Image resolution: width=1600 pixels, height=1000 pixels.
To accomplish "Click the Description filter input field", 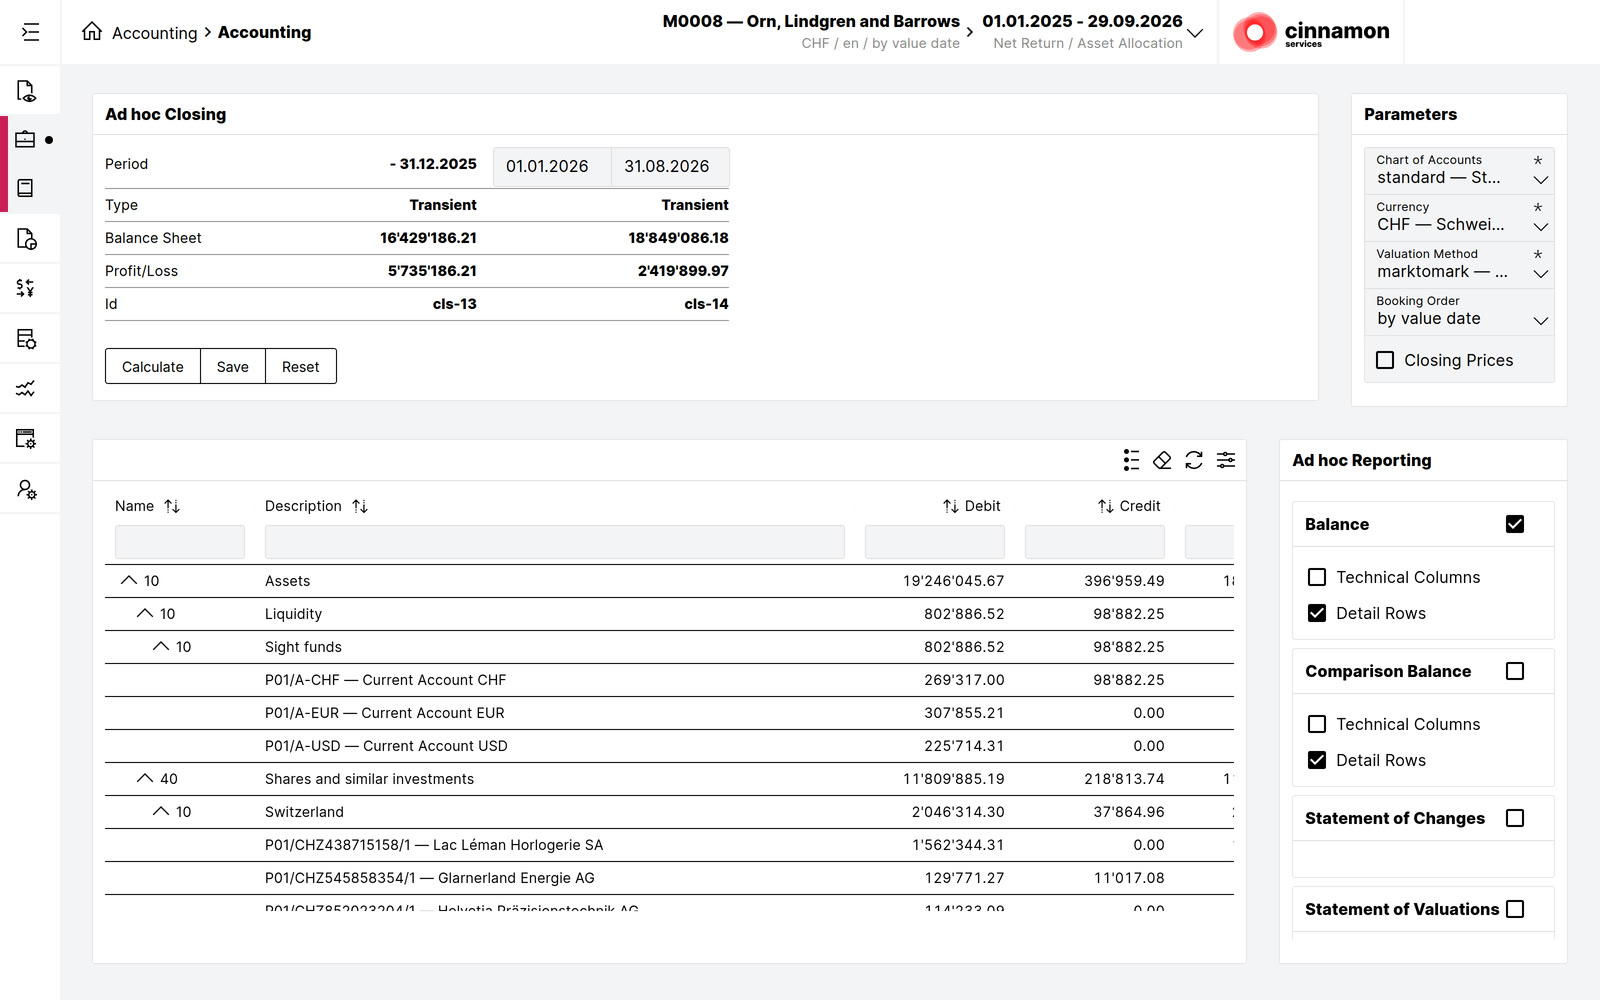I will (x=555, y=542).
